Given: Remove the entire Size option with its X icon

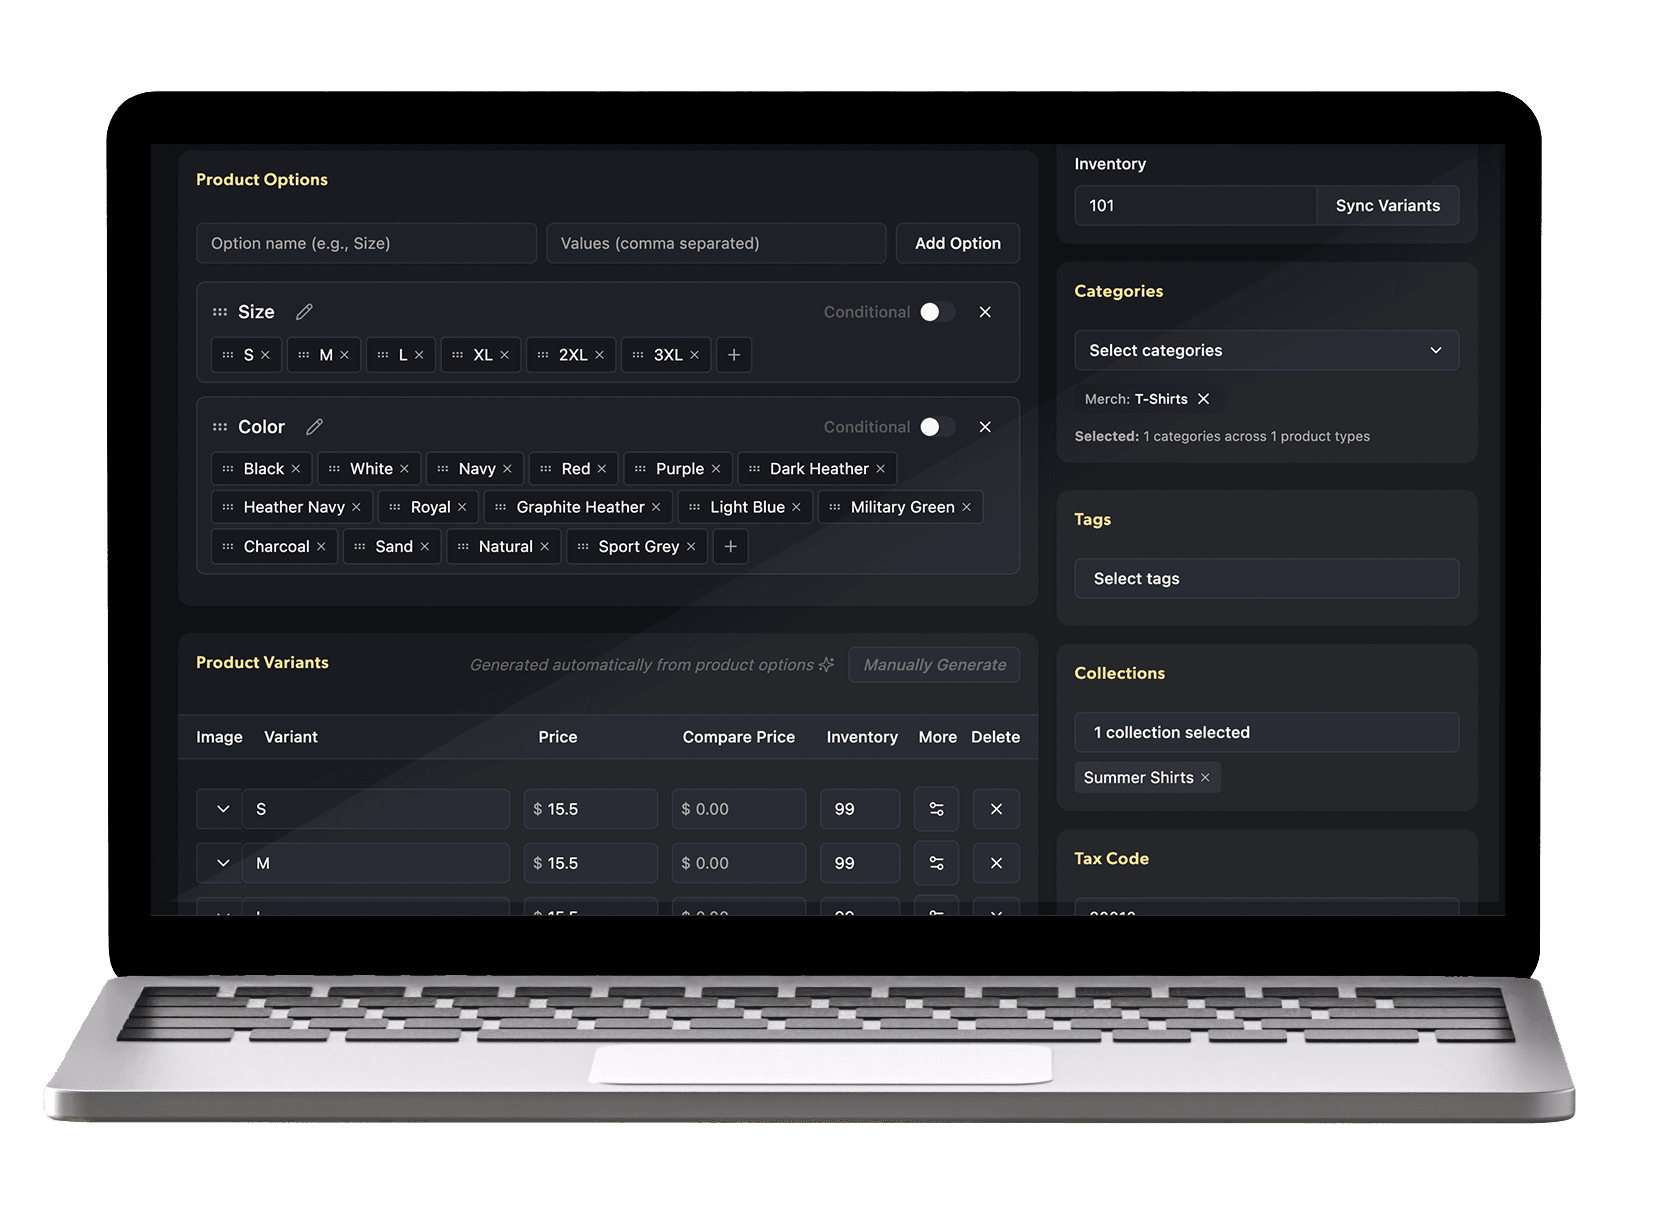Looking at the screenshot, I should point(985,311).
